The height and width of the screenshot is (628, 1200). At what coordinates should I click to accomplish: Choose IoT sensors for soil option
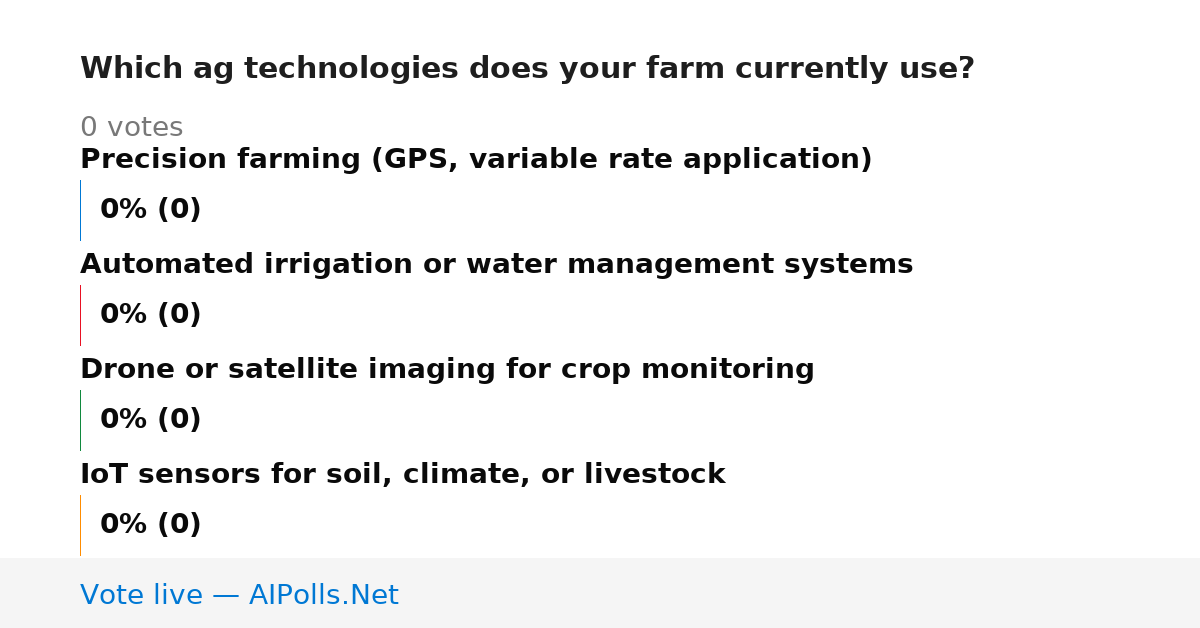(x=402, y=475)
